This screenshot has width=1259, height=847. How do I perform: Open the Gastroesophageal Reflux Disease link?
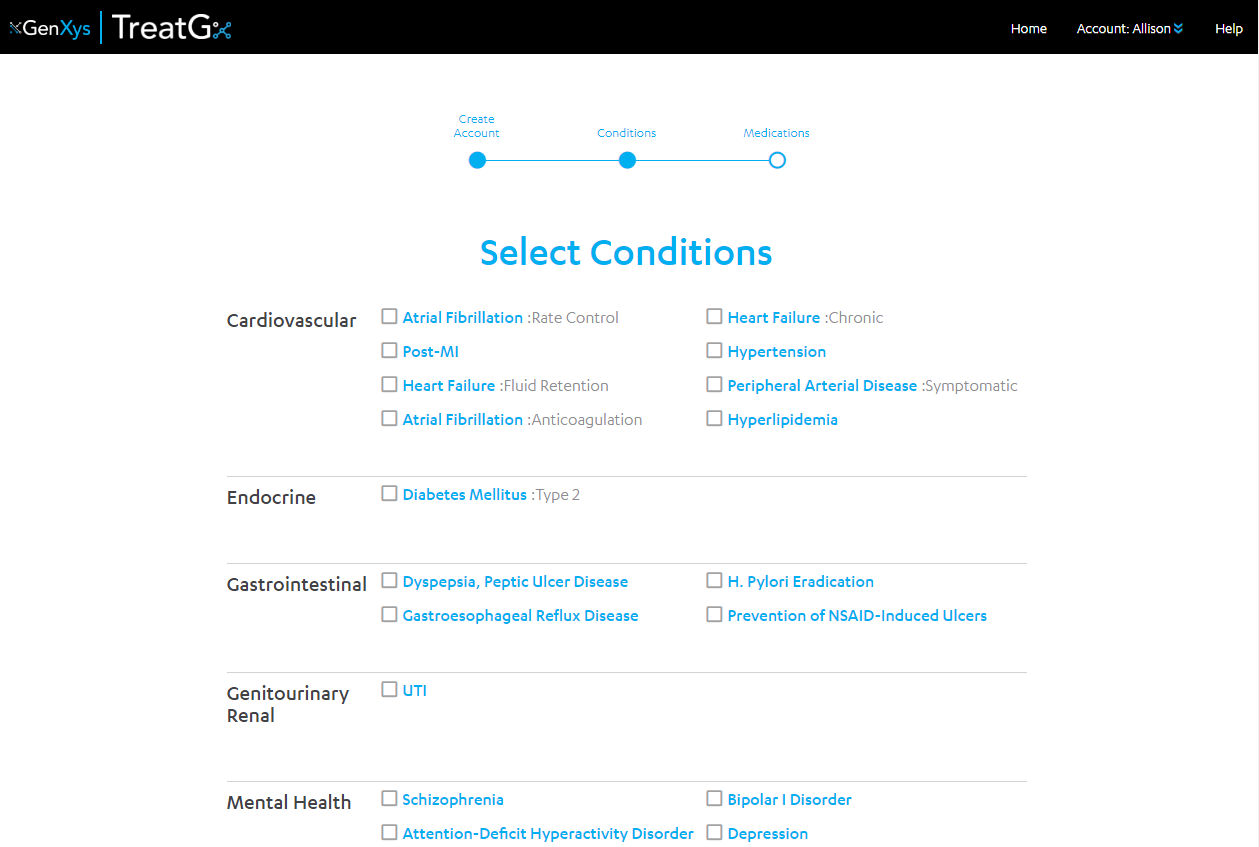pyautogui.click(x=520, y=616)
